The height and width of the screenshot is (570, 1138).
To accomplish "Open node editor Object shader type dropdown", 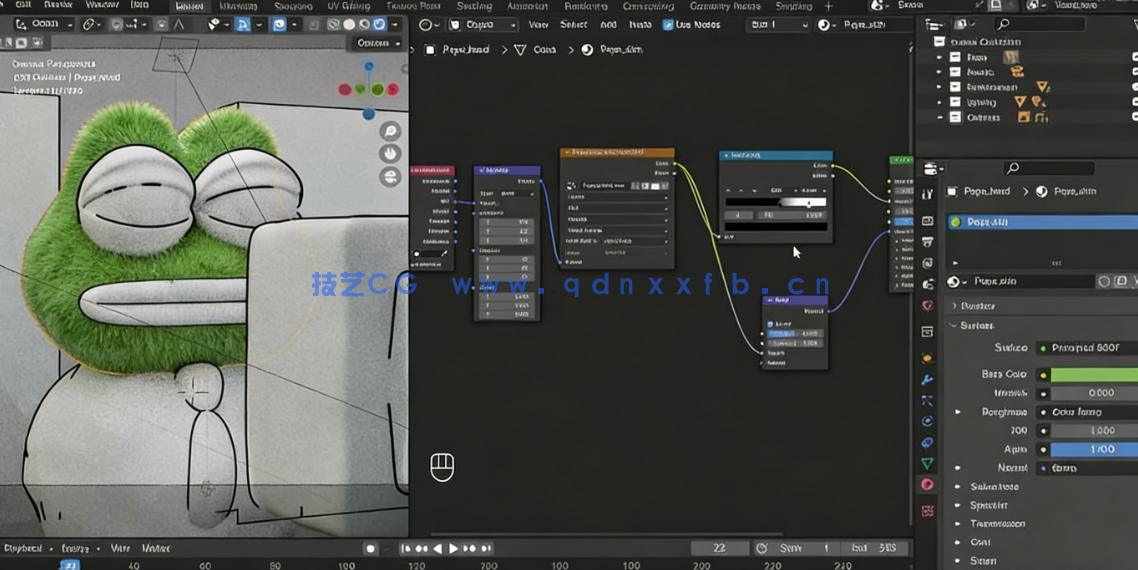I will 483,25.
